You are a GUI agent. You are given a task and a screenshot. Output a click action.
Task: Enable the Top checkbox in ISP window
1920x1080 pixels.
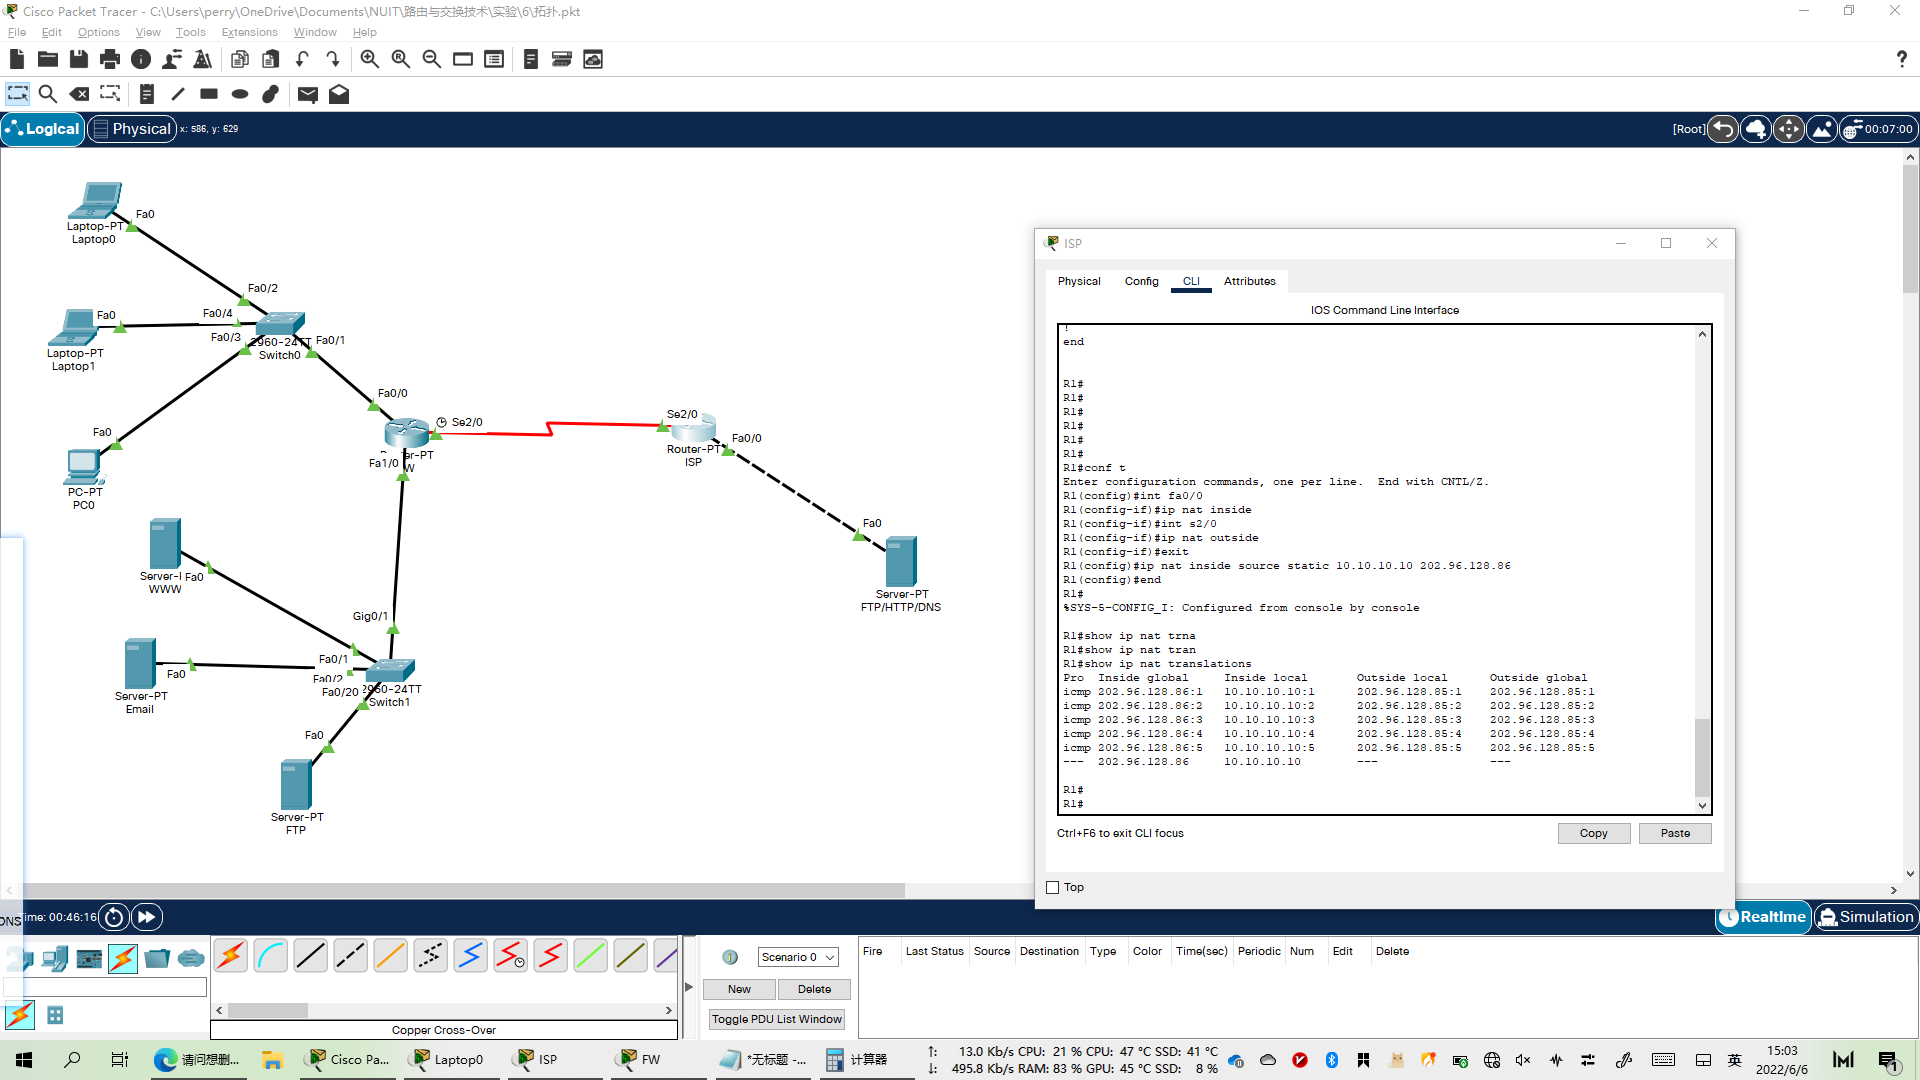tap(1052, 887)
